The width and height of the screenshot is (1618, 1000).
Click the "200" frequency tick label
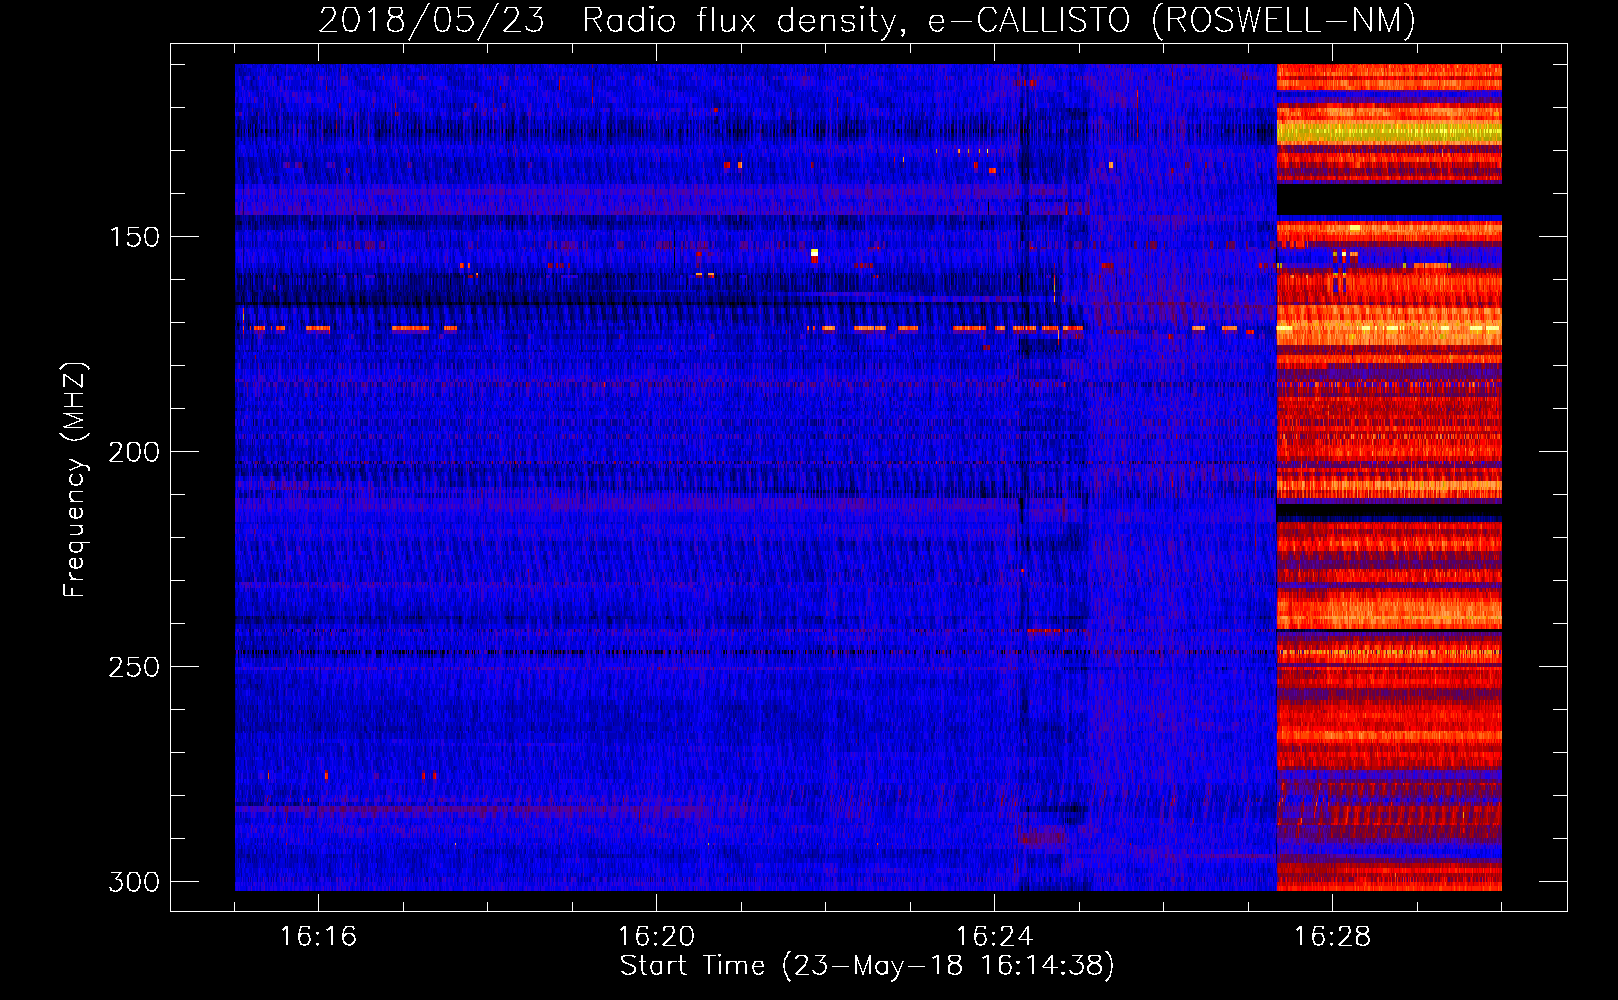[134, 452]
